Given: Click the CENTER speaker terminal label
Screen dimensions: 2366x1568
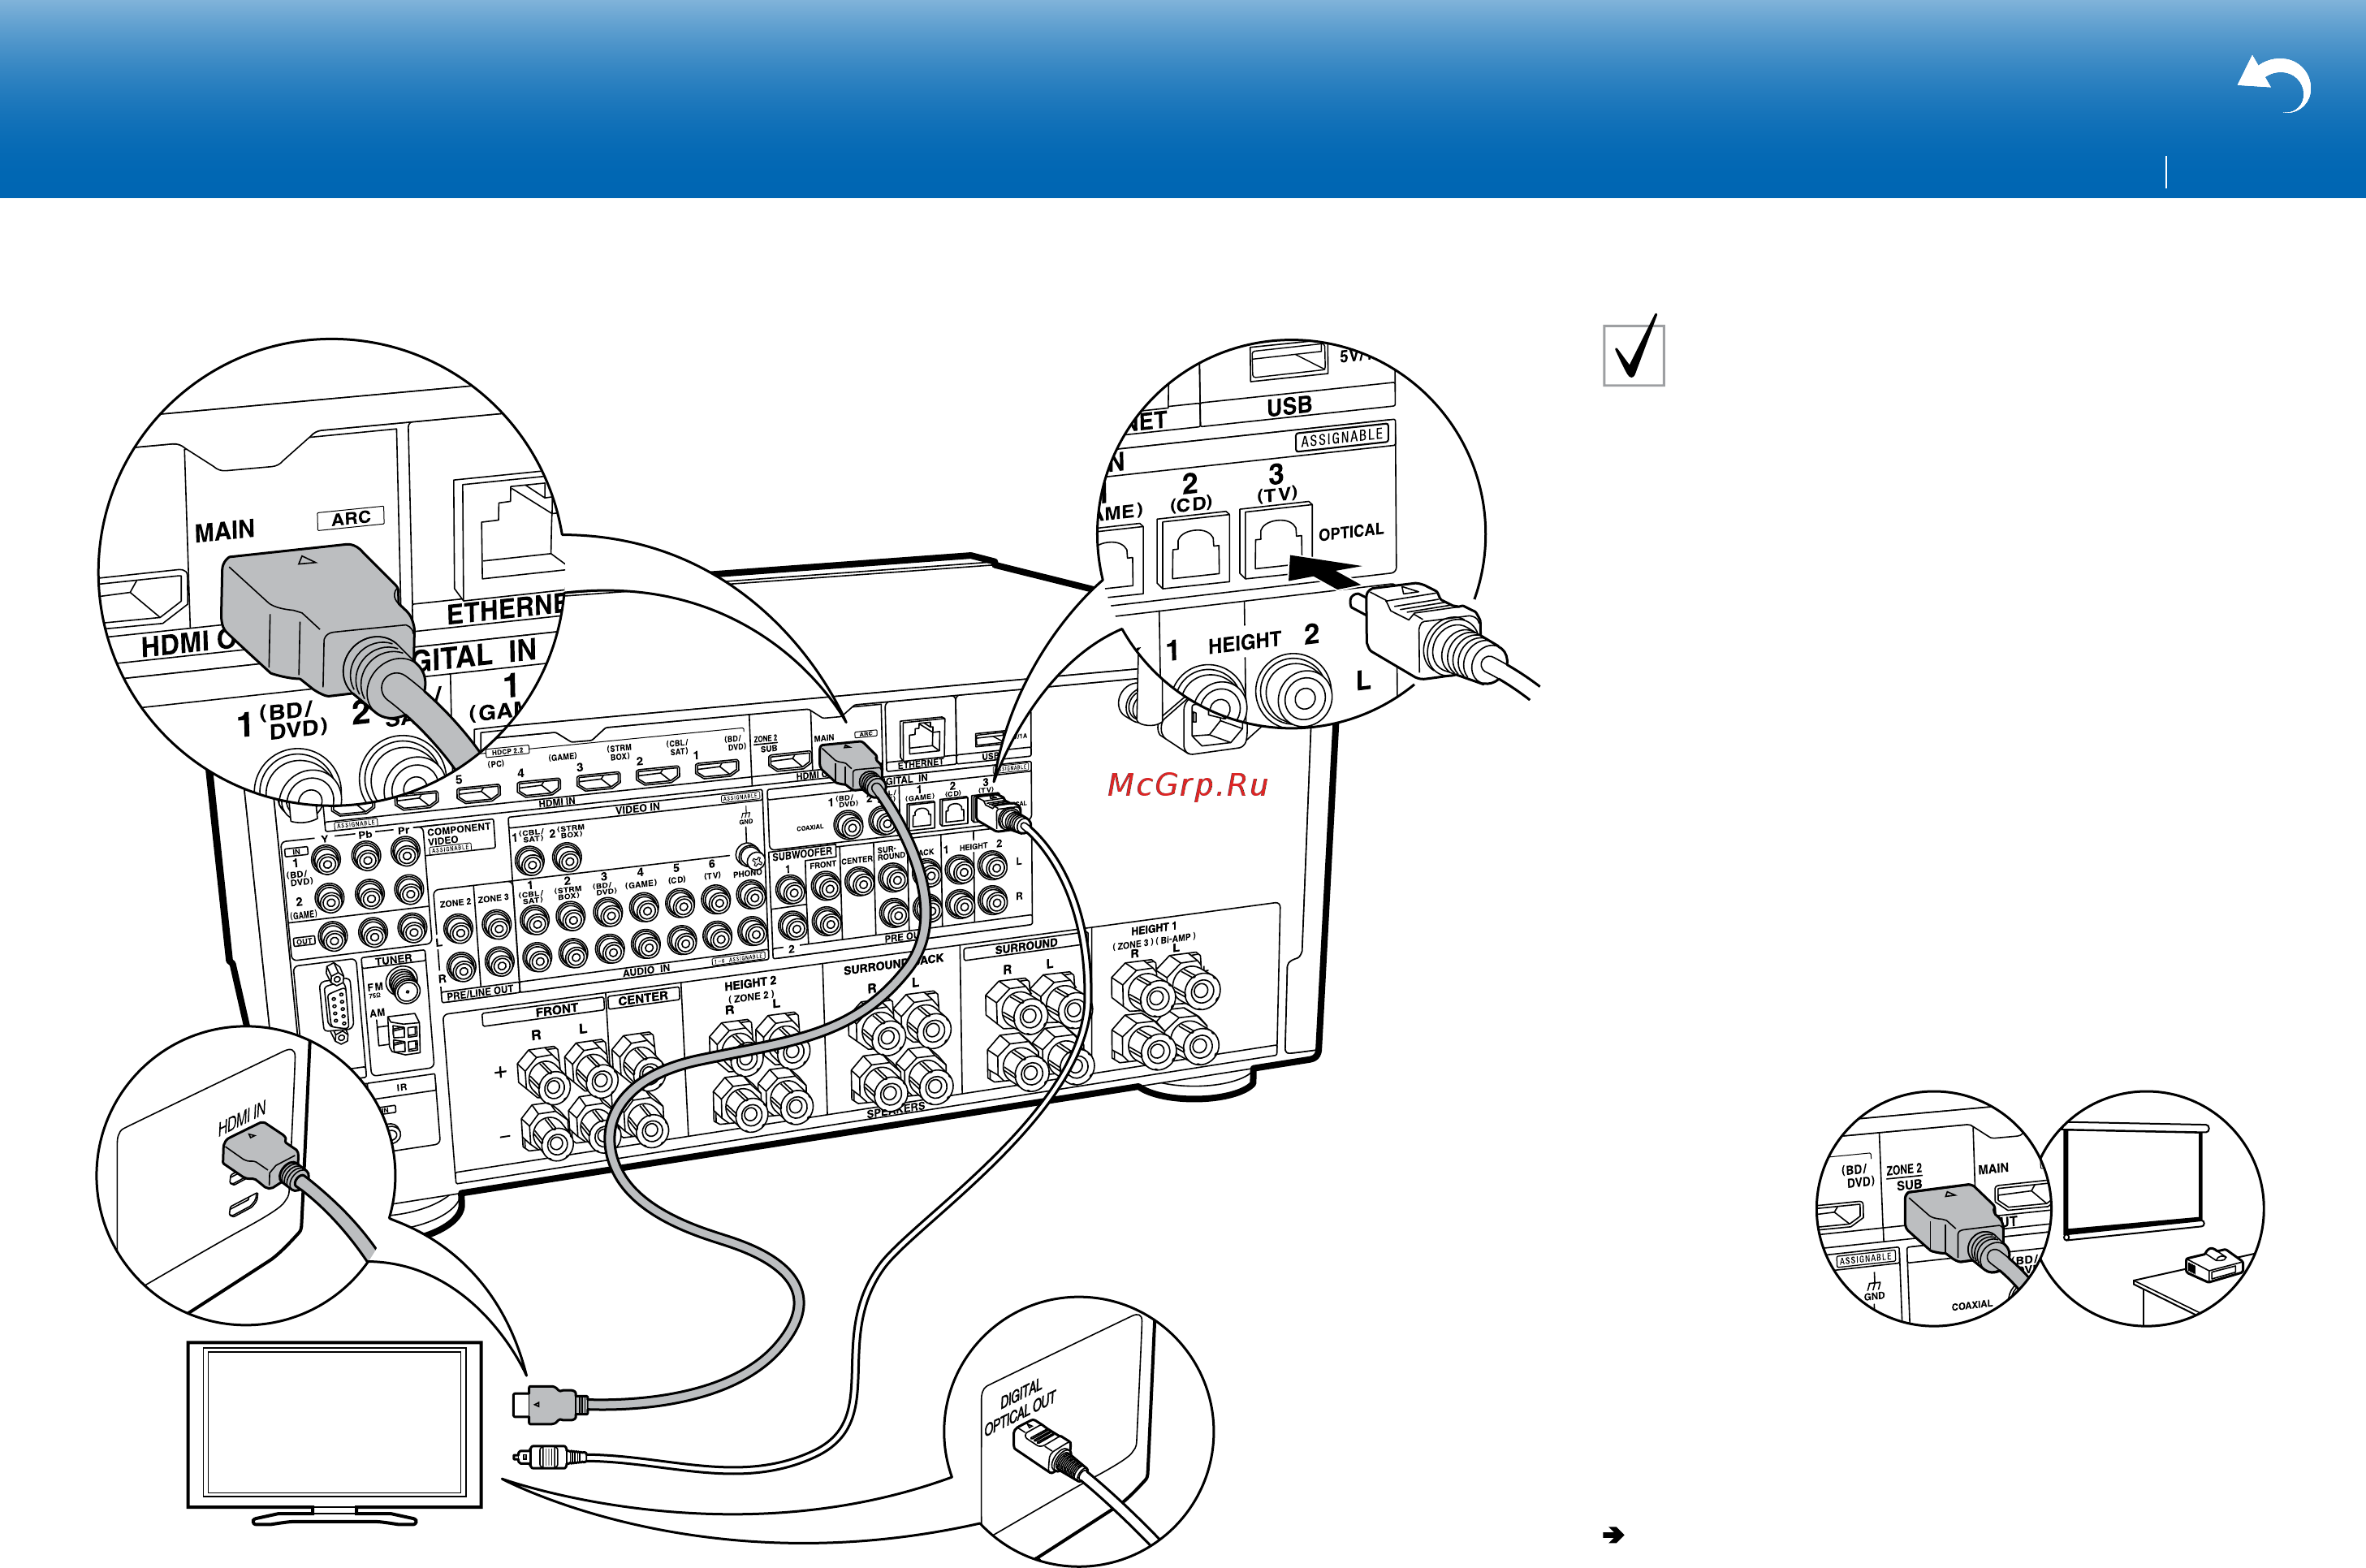Looking at the screenshot, I should click(643, 998).
